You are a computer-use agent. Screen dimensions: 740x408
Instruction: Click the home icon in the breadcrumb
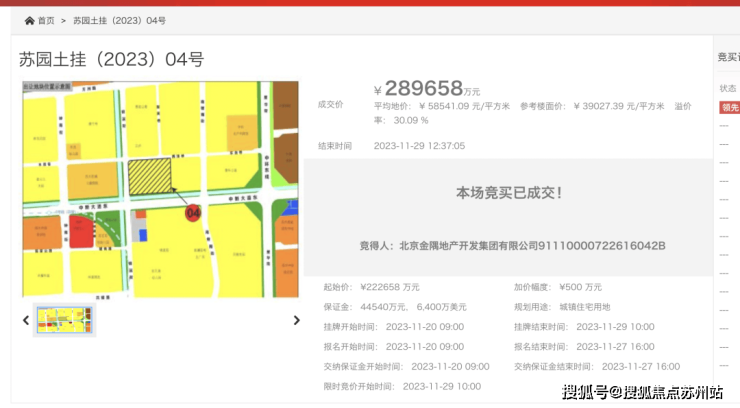[x=29, y=20]
